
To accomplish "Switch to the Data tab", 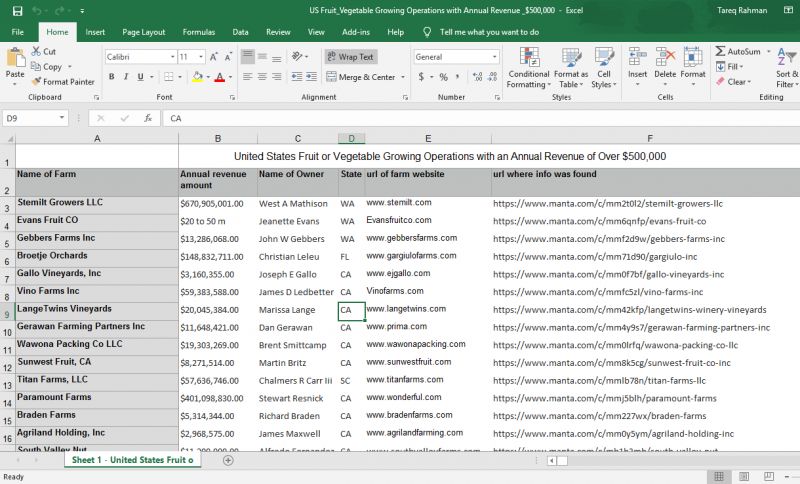I will tap(240, 32).
